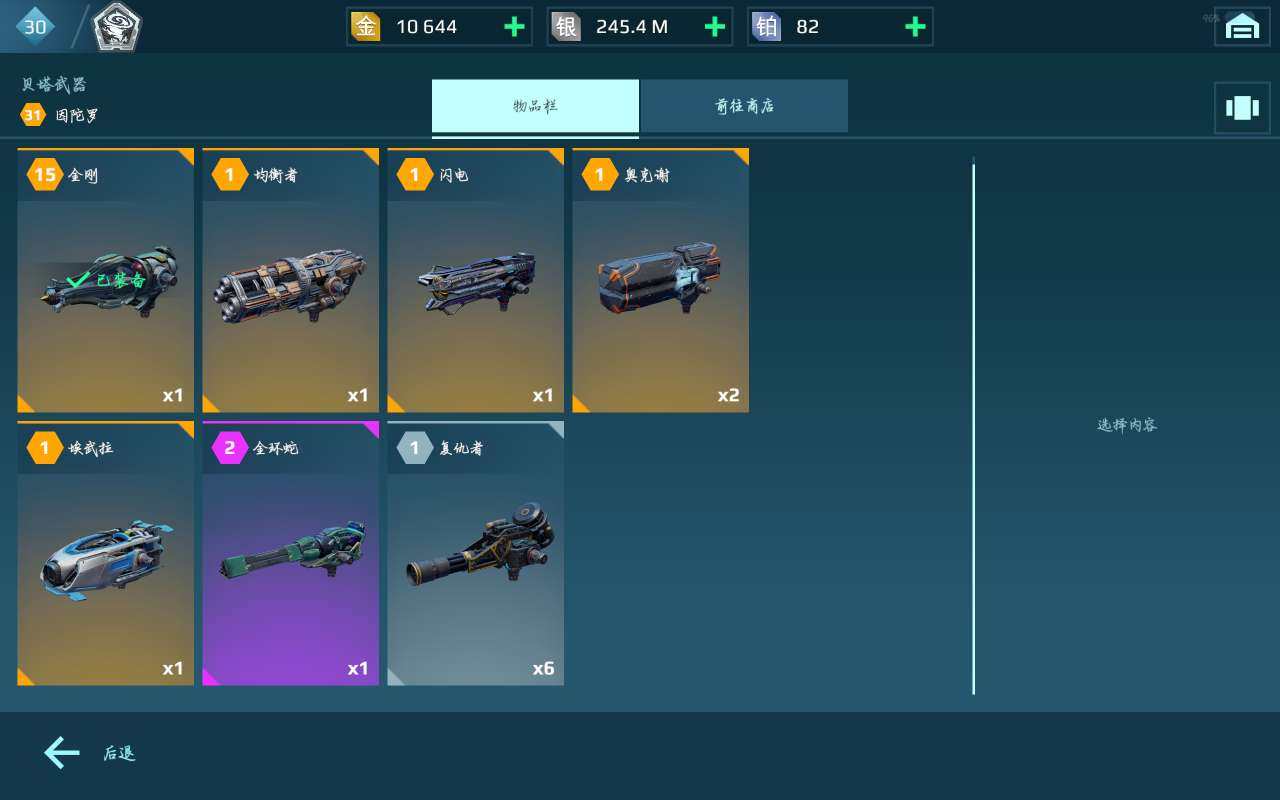
Task: Switch to the 物品栏 inventory tab
Action: 535,106
